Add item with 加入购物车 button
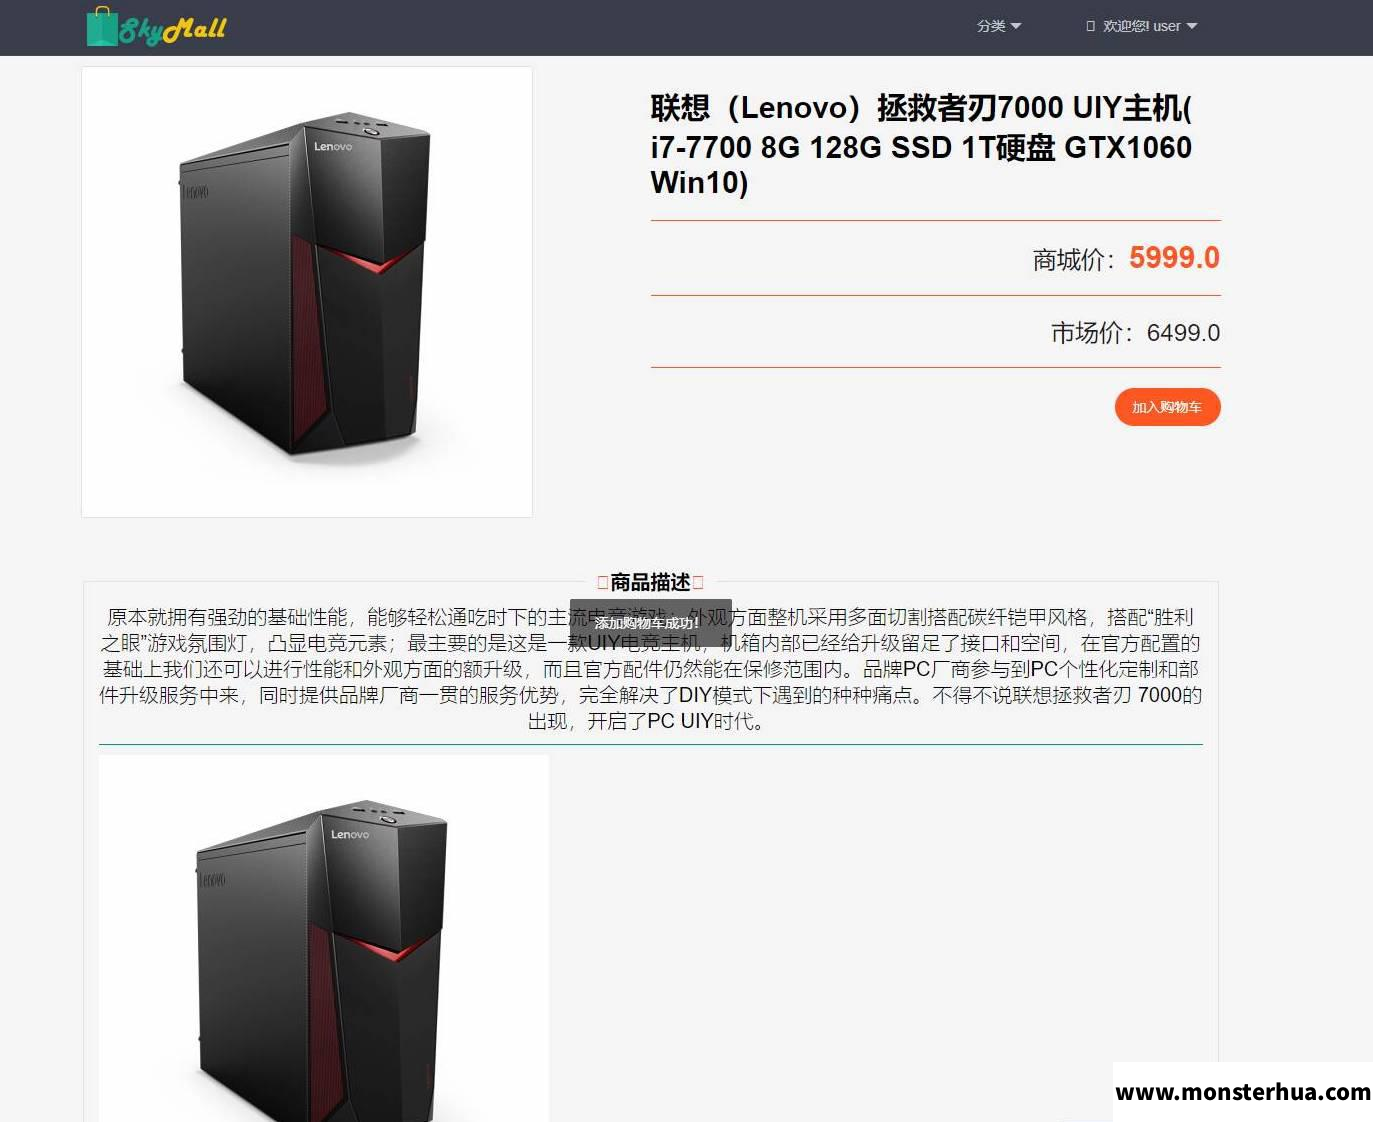1373x1122 pixels. [1167, 407]
